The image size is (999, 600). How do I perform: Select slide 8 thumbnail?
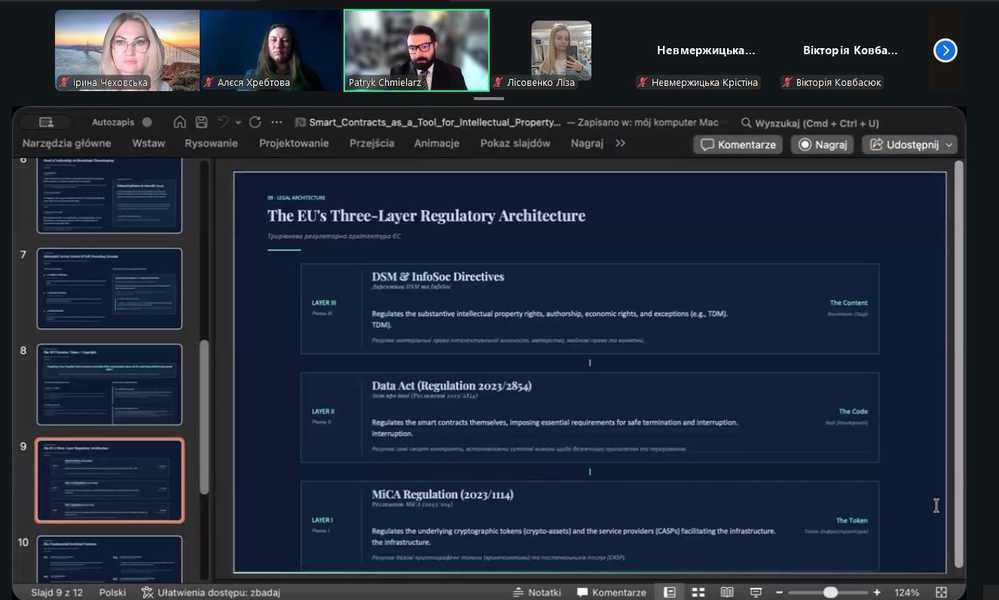109,384
